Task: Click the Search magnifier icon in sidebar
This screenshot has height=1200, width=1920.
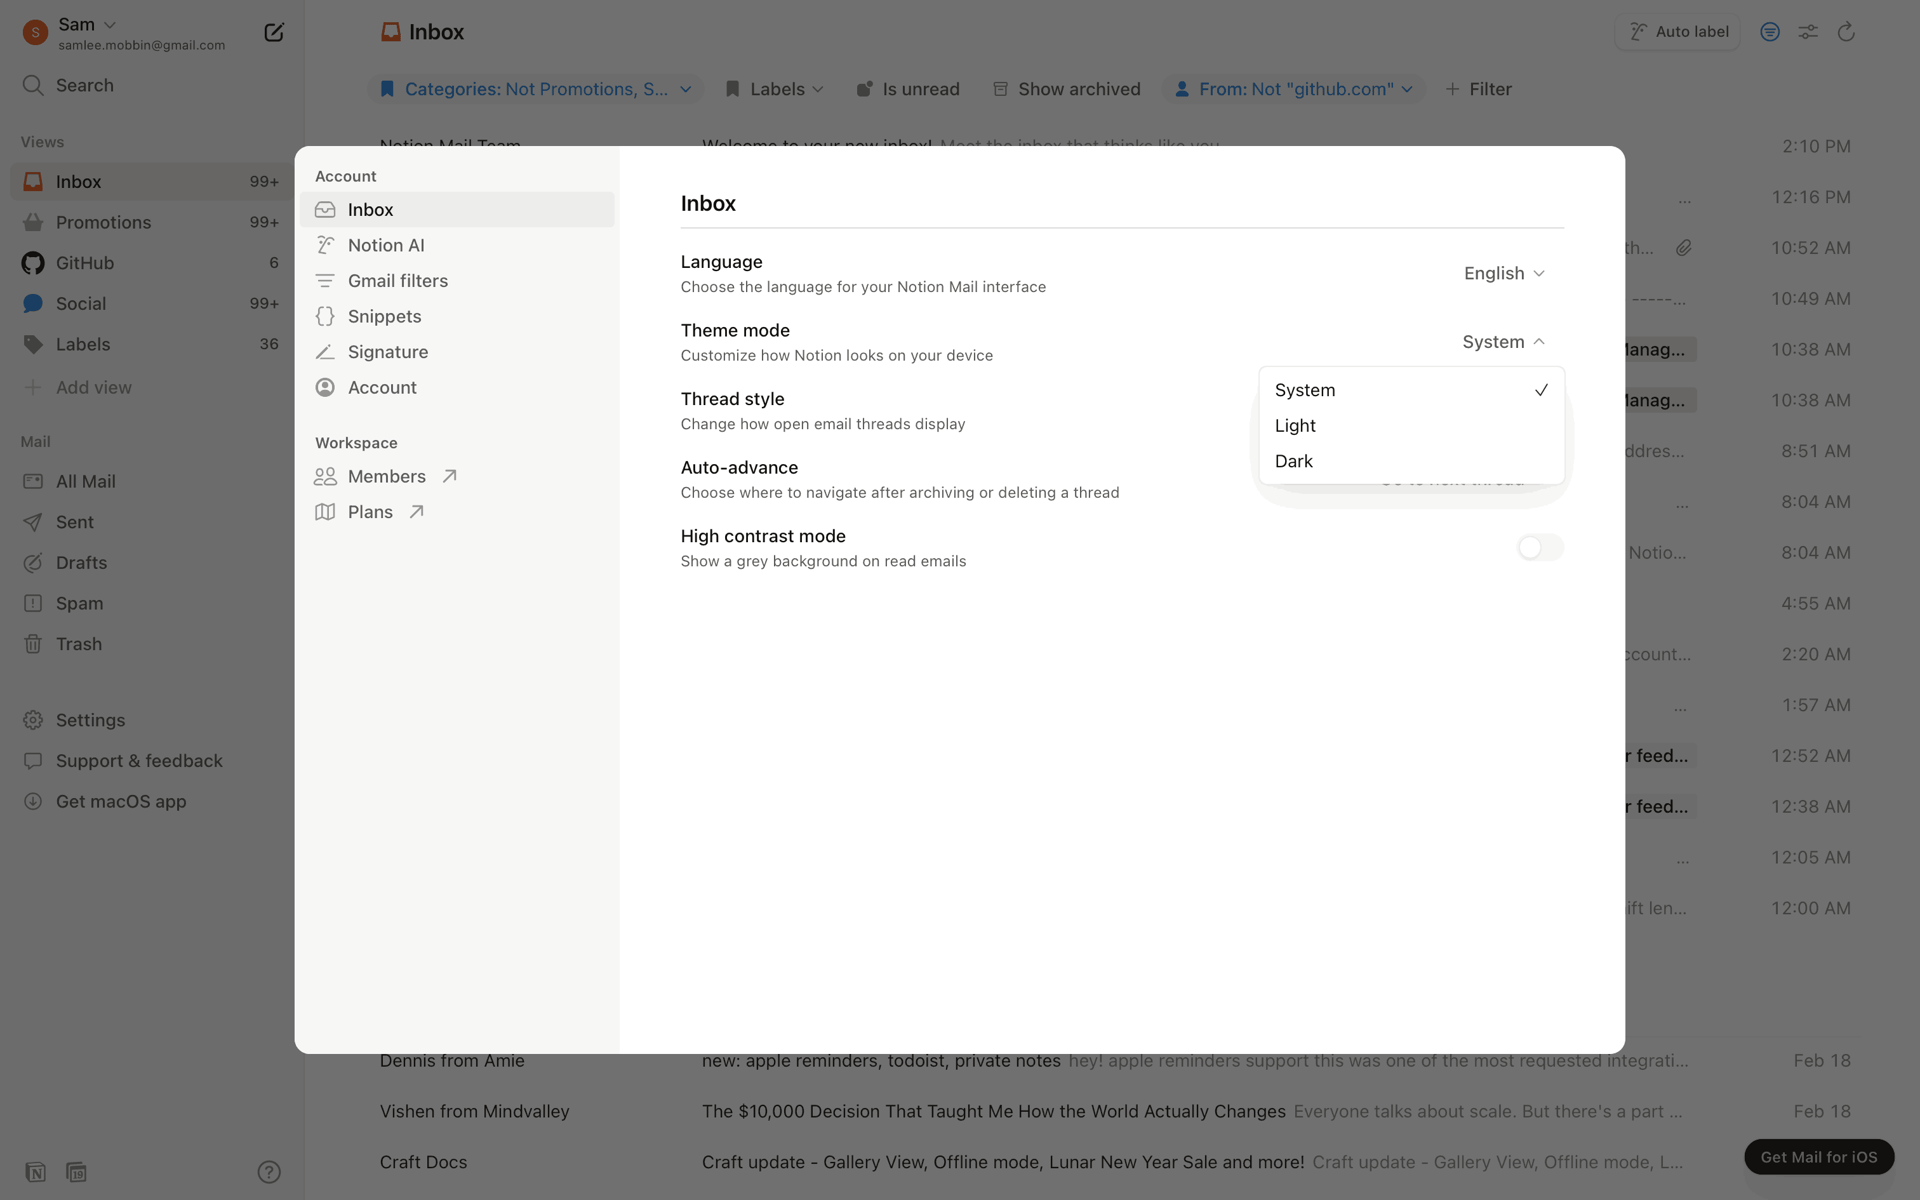Action: point(33,85)
